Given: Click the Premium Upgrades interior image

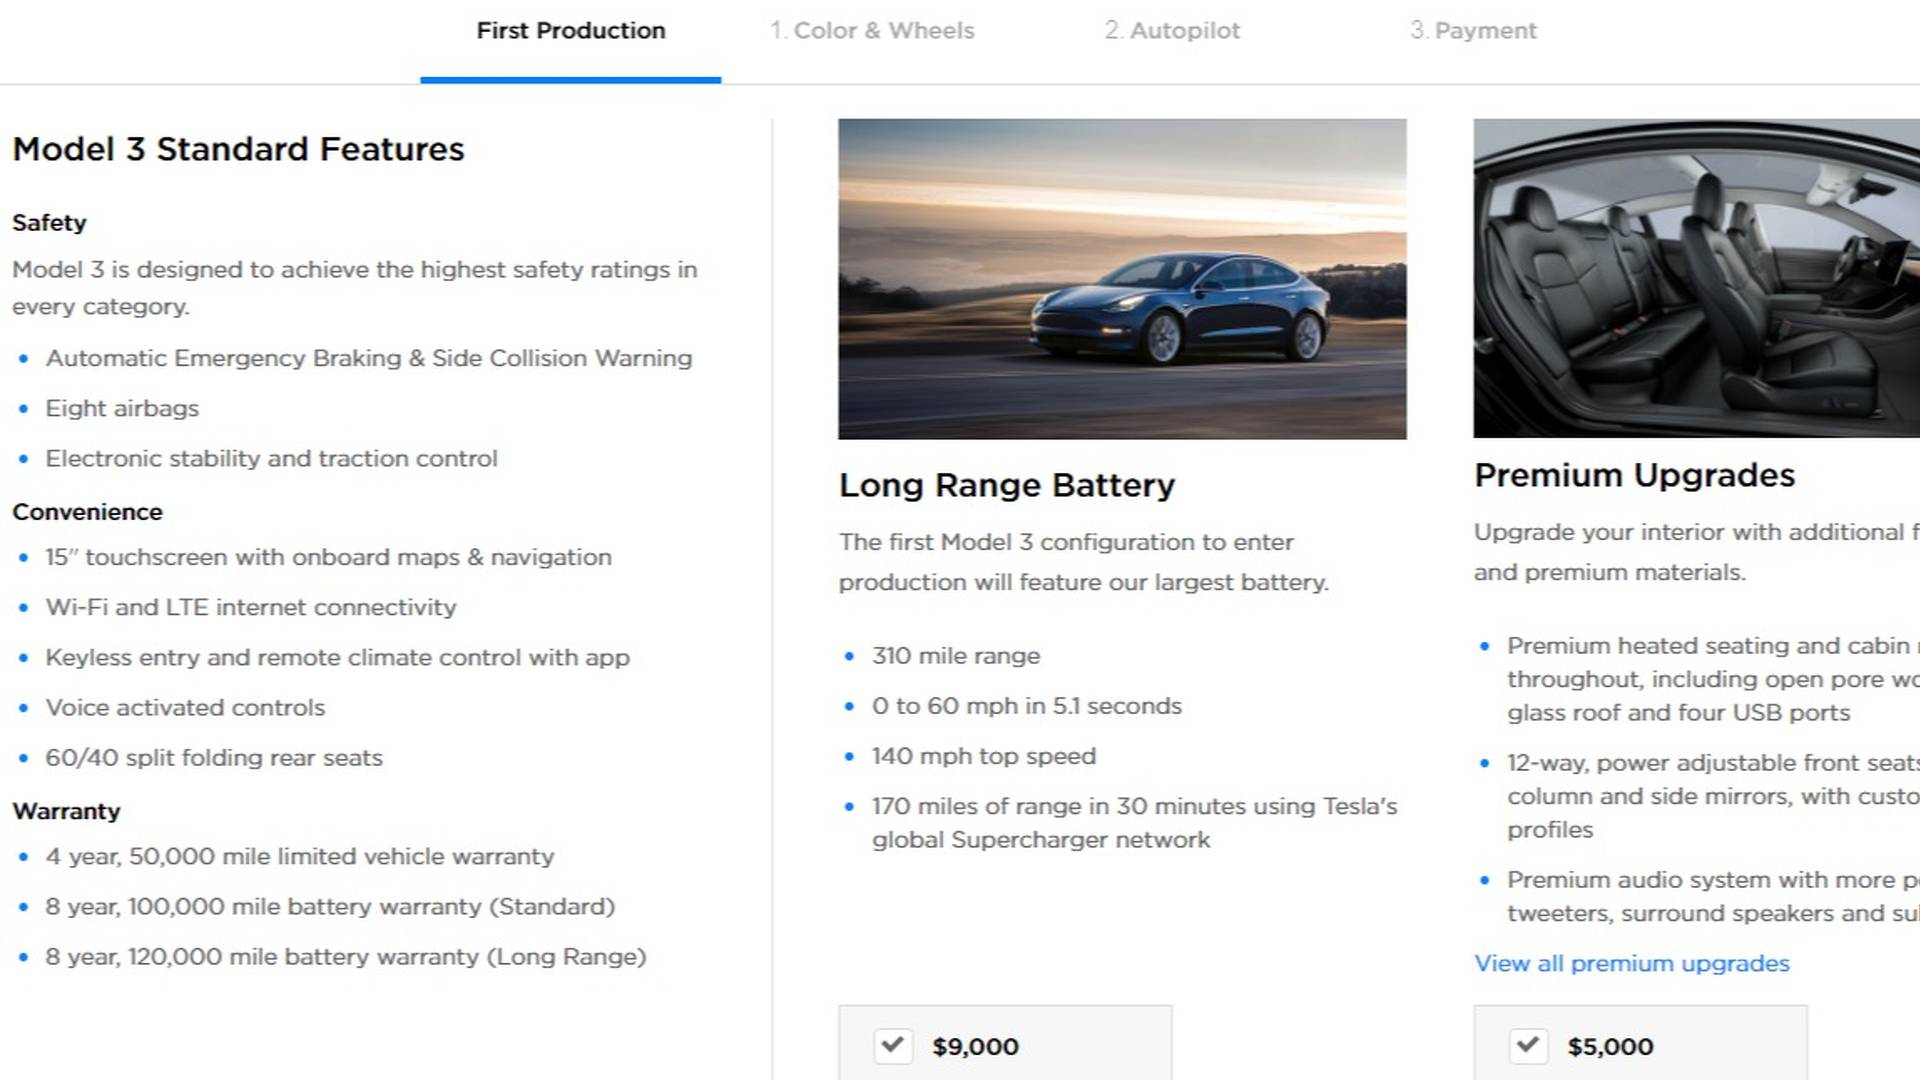Looking at the screenshot, I should point(1695,280).
